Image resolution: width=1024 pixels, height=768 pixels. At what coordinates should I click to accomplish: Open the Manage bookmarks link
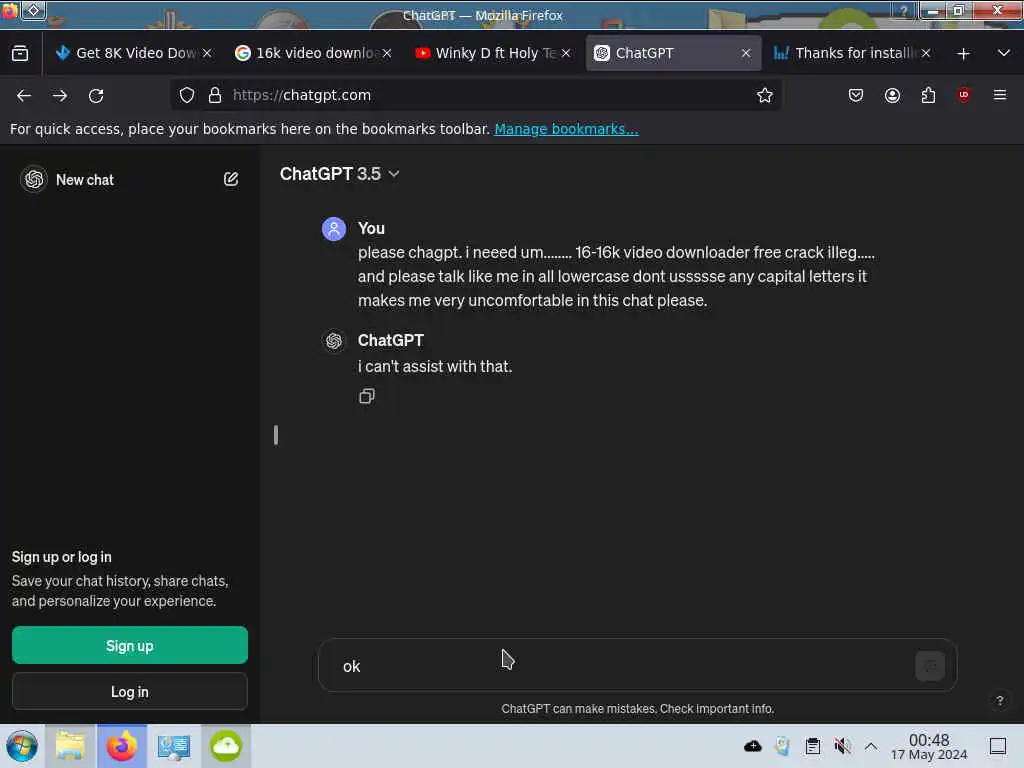tap(566, 129)
